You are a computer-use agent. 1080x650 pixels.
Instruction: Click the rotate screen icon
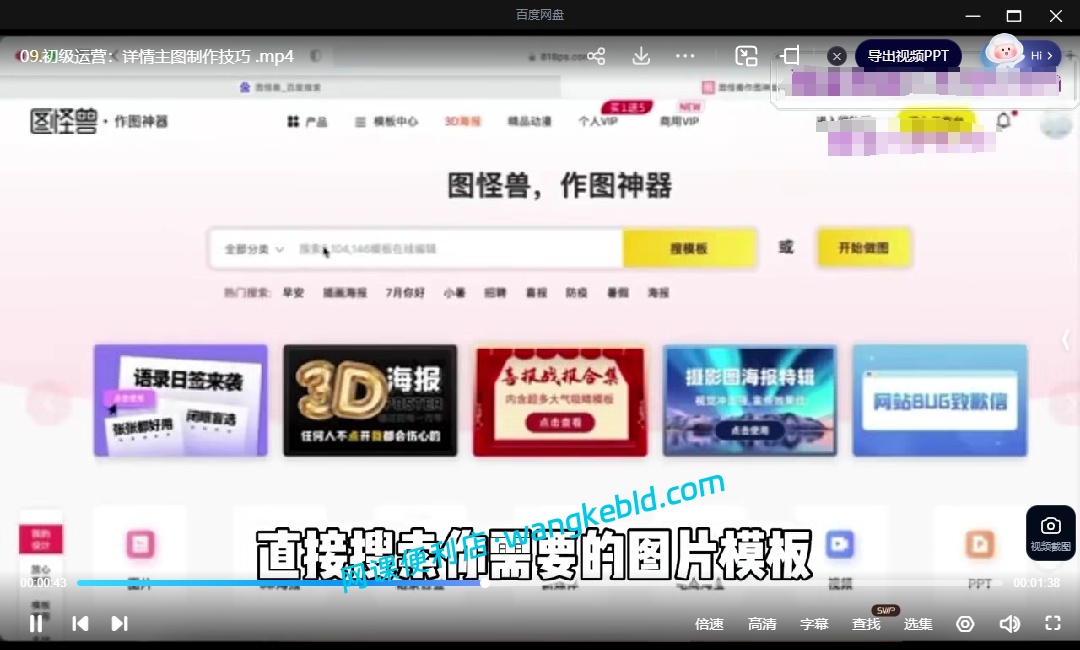click(x=791, y=56)
